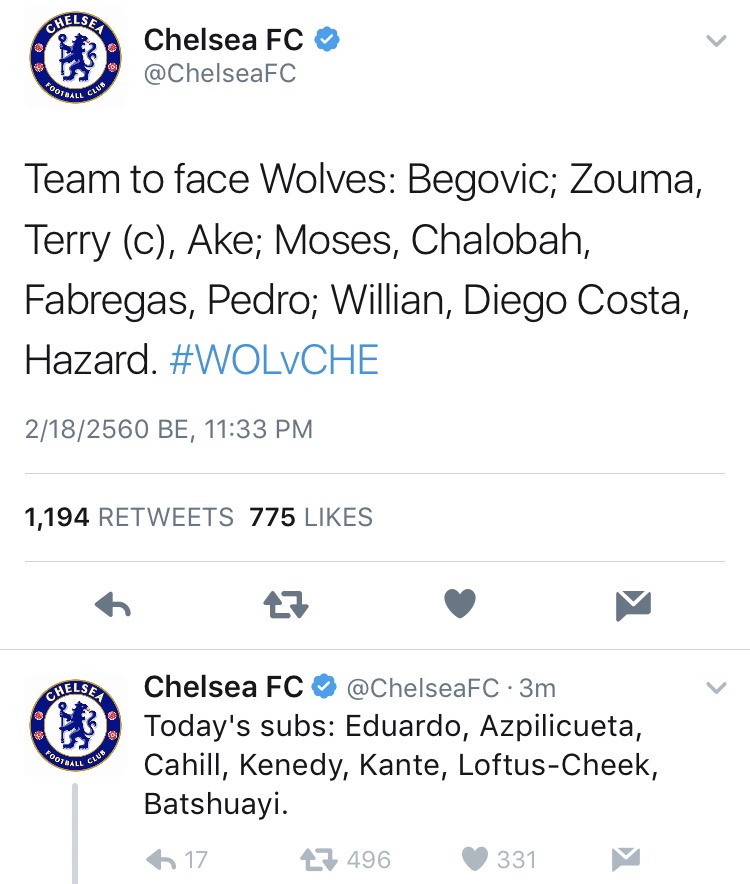This screenshot has width=750, height=884.
Task: Like the Today's subs tweet
Action: click(x=477, y=859)
